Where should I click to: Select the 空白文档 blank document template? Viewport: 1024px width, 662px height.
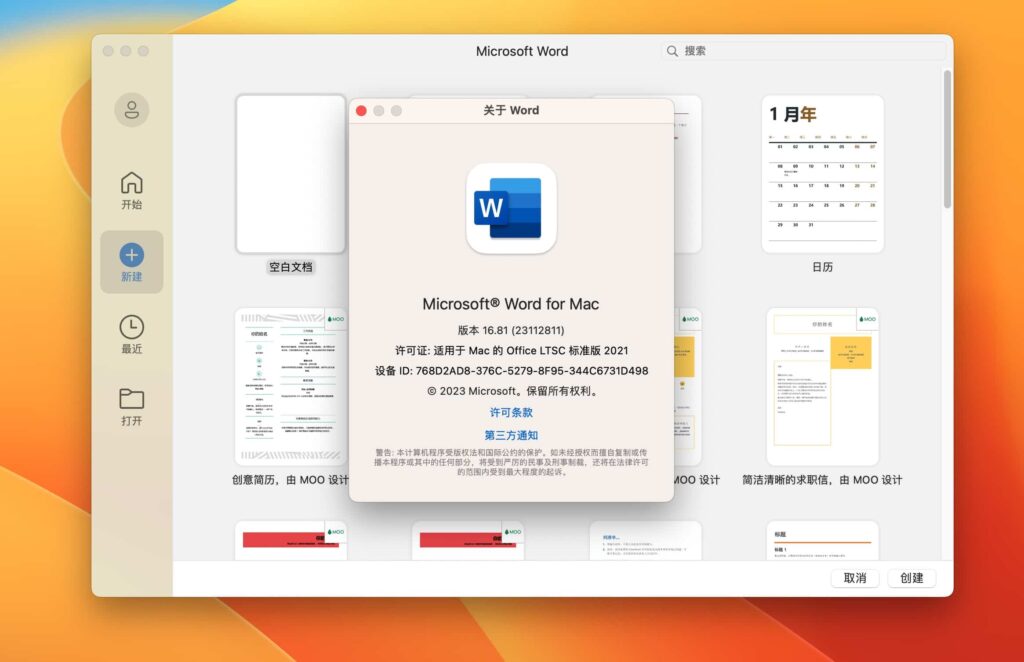pos(291,174)
